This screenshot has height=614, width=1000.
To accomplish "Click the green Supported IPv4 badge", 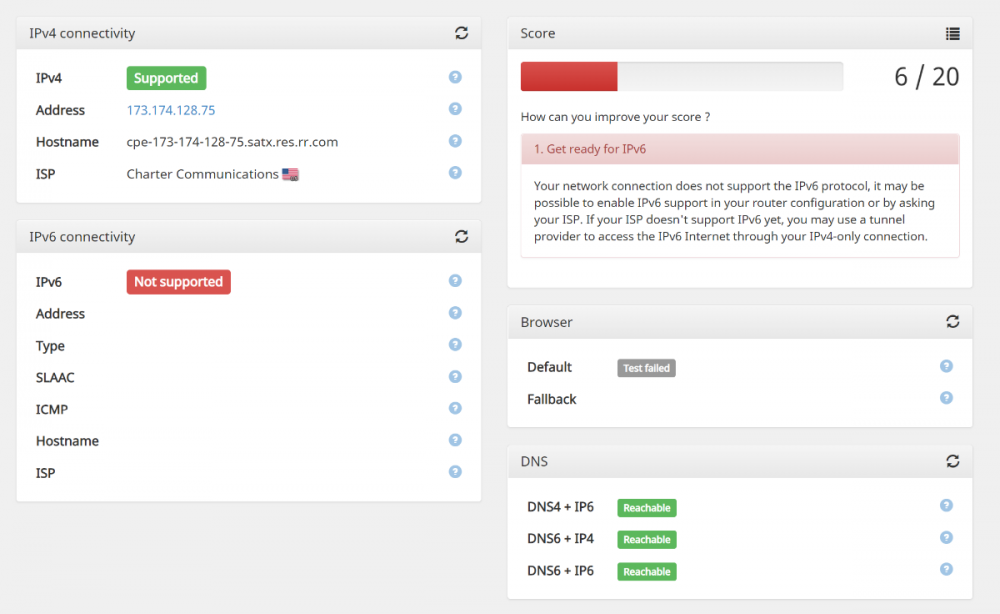I will click(x=166, y=78).
